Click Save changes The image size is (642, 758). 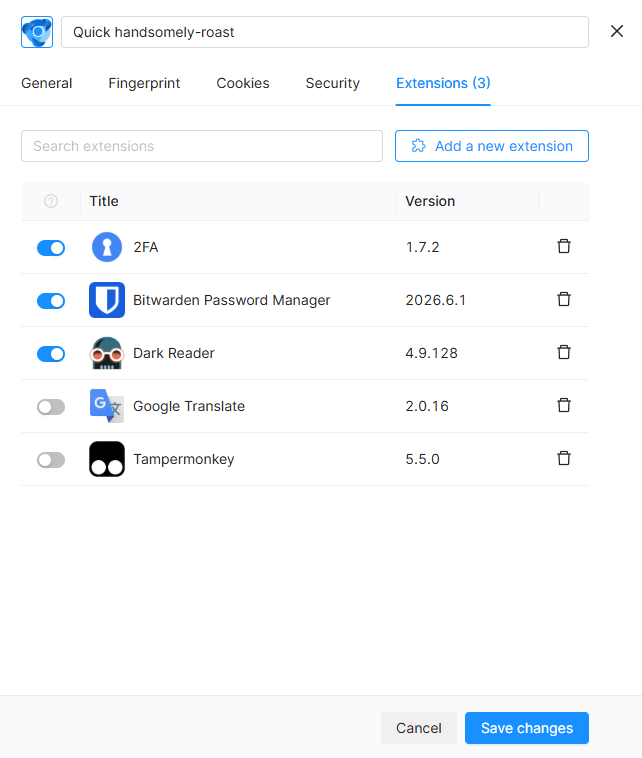pos(527,728)
